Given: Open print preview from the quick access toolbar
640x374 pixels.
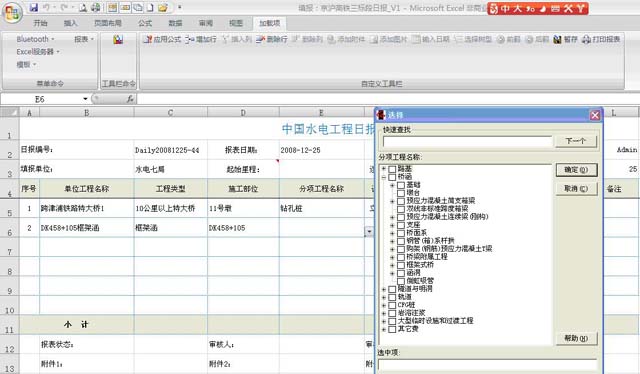Looking at the screenshot, I should pyautogui.click(x=83, y=7).
